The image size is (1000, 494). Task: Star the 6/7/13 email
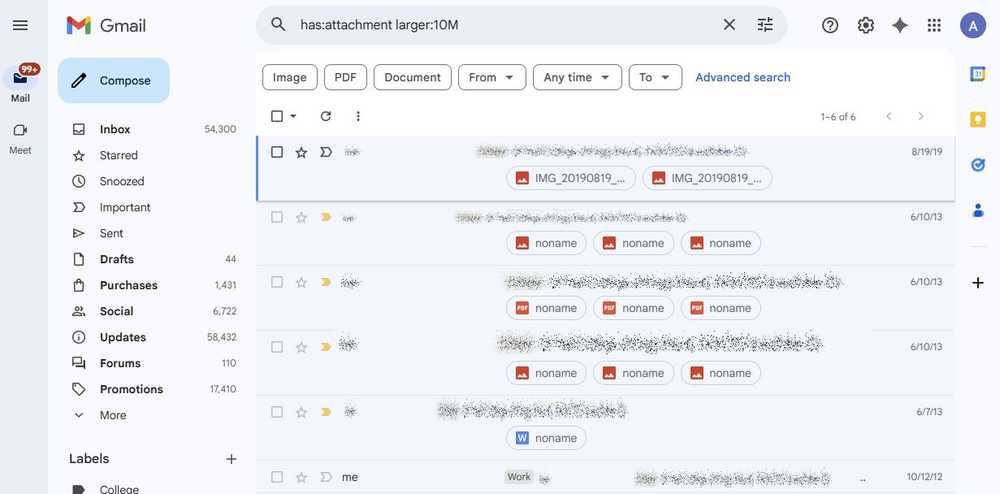click(301, 412)
